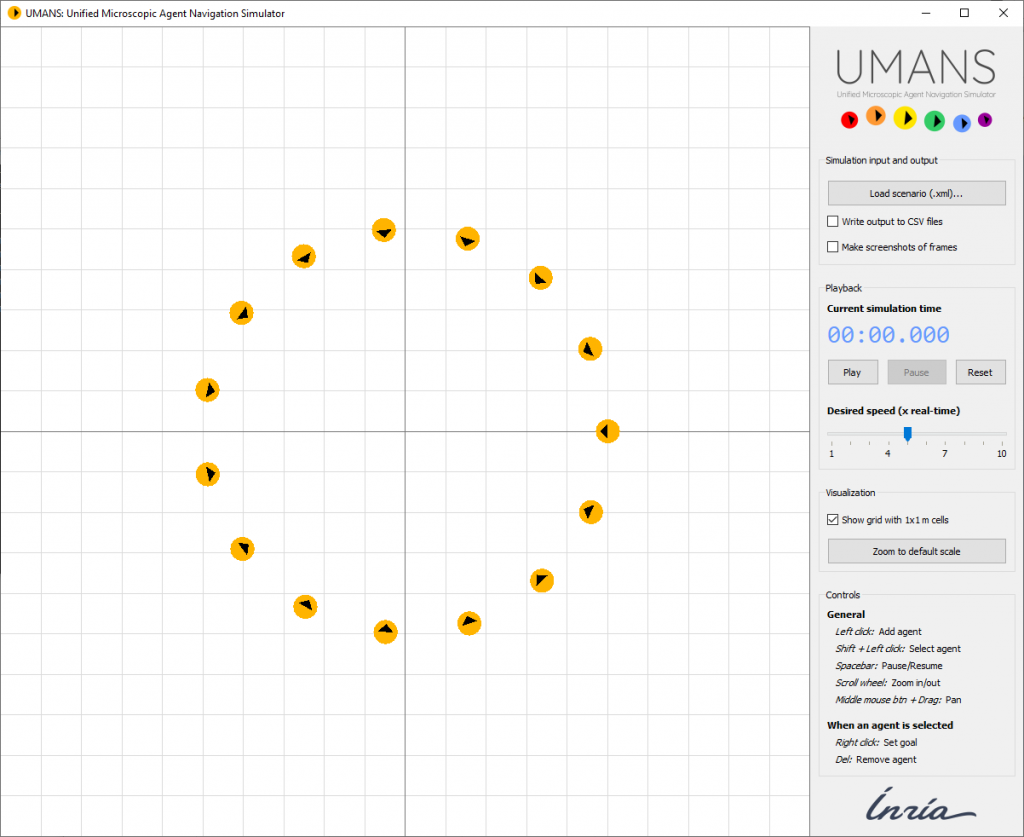Screen dimensions: 1024x837
Task: Select the leftmost agent above the horizontal axis
Action: tap(208, 390)
